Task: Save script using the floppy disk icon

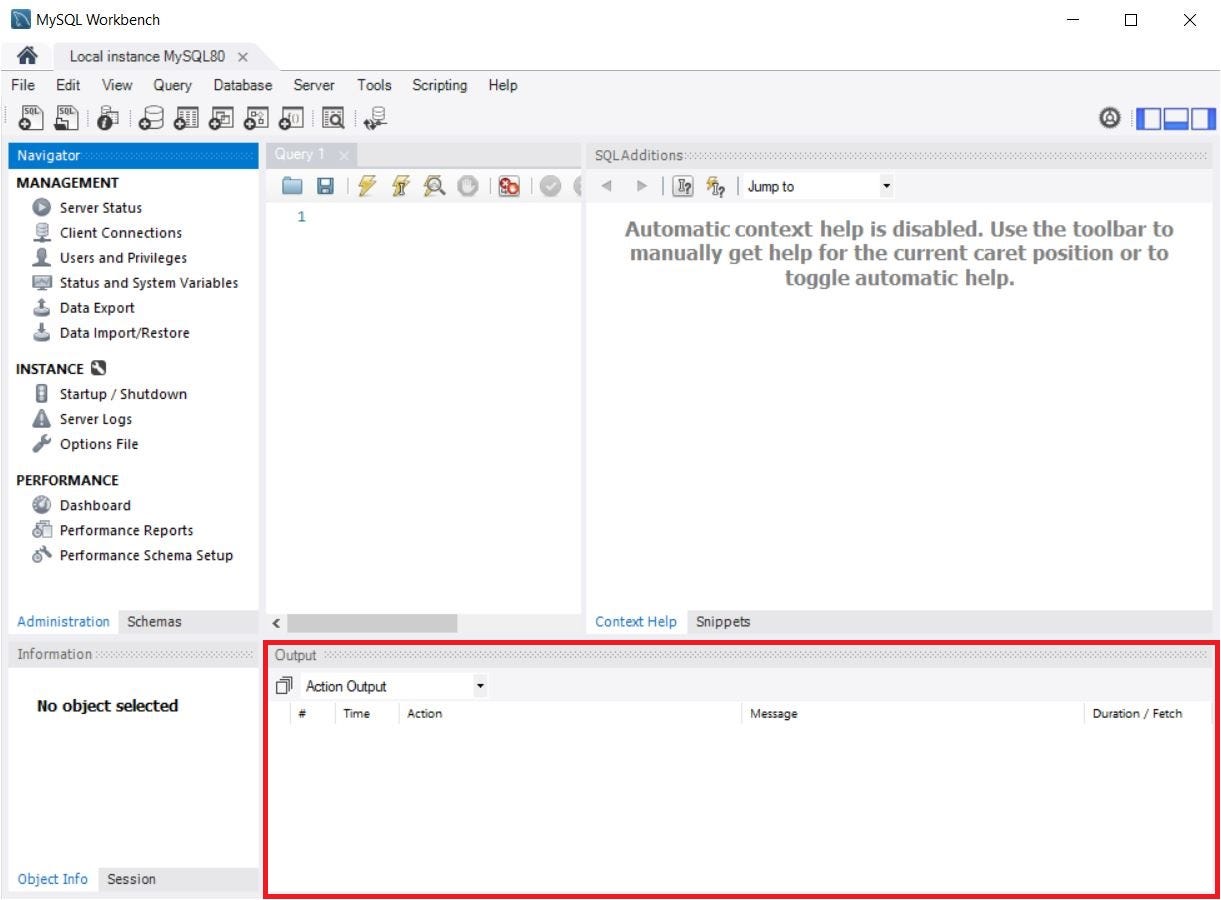Action: point(325,186)
